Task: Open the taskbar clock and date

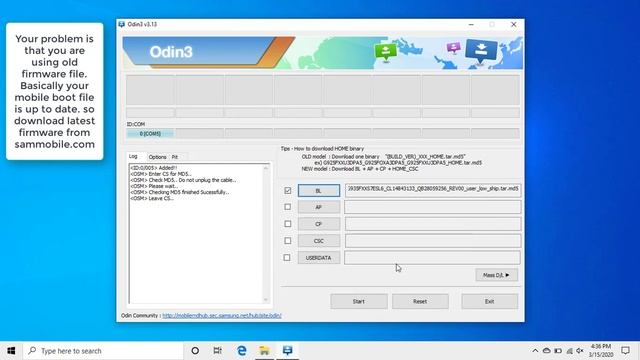Action: 601,351
